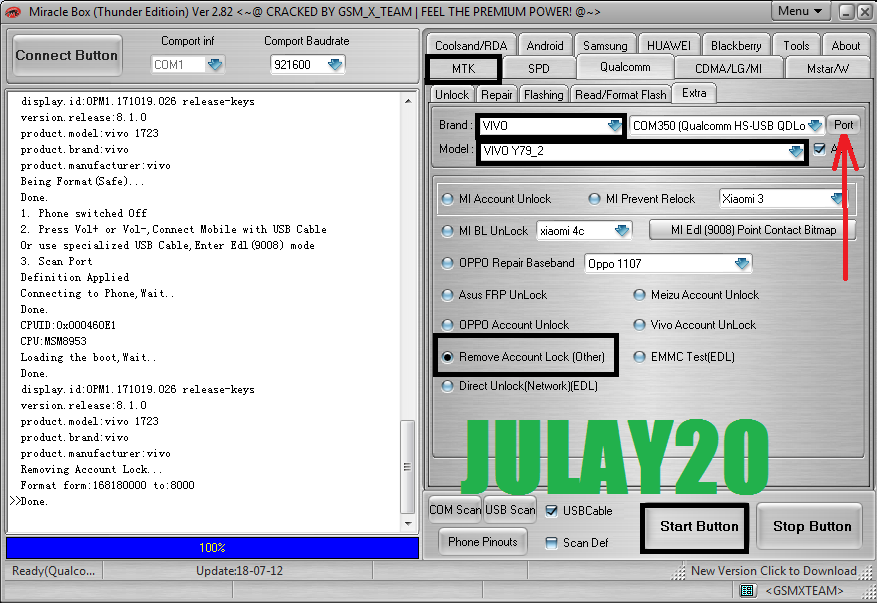Click the Connect Button
This screenshot has height=604, width=877.
tap(67, 55)
